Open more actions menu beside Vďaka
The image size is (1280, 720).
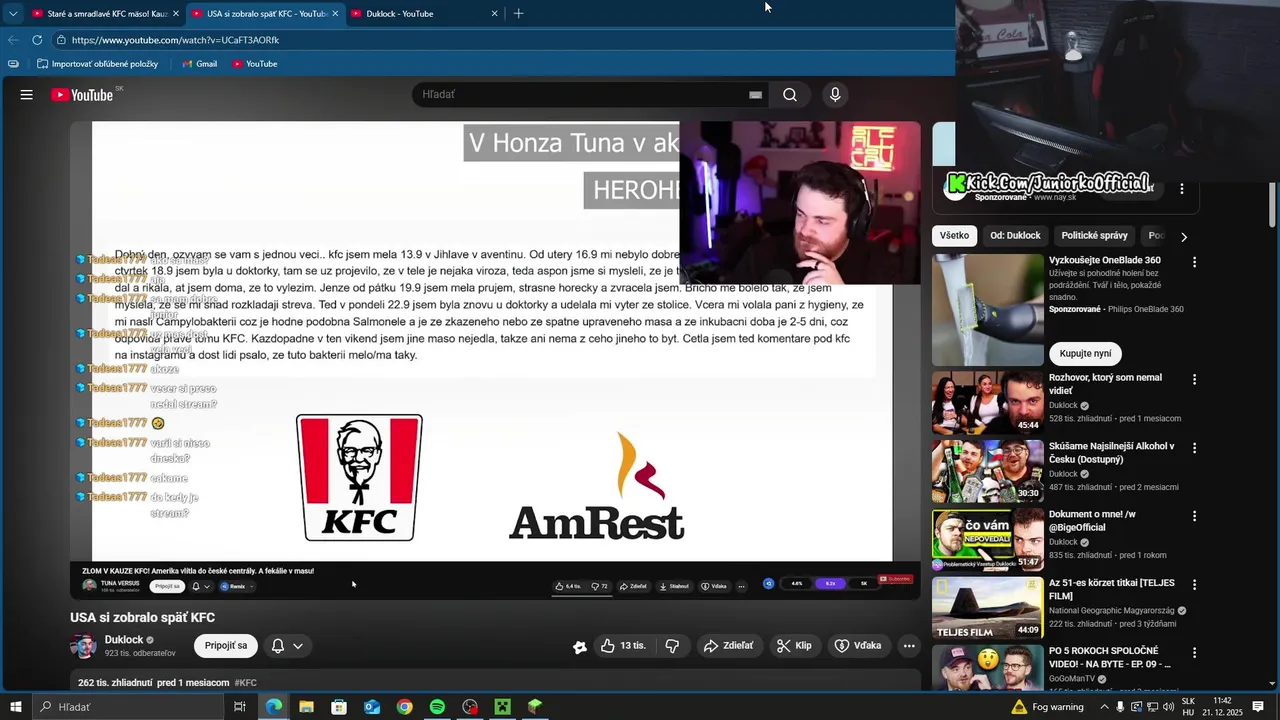(909, 646)
